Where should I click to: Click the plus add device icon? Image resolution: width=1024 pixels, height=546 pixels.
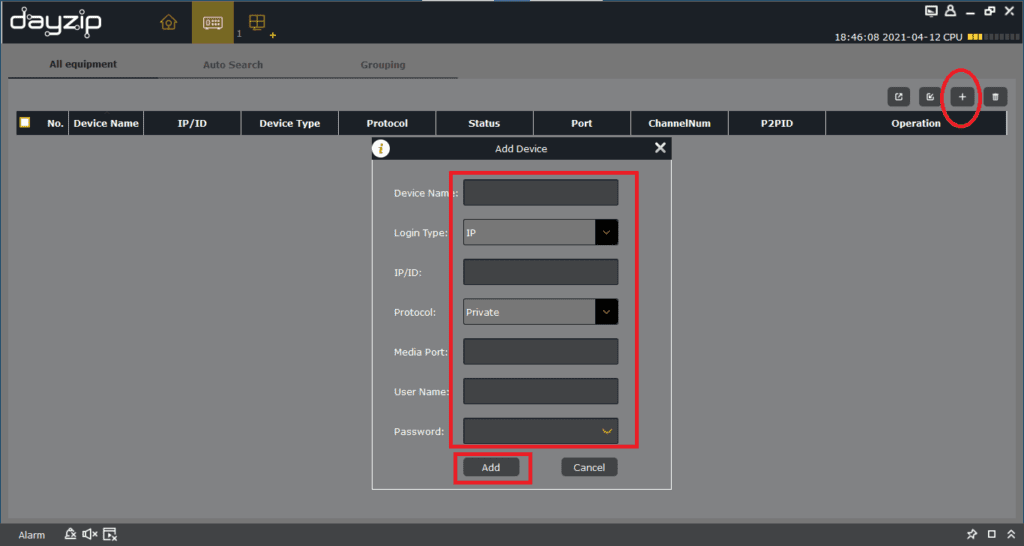click(962, 97)
